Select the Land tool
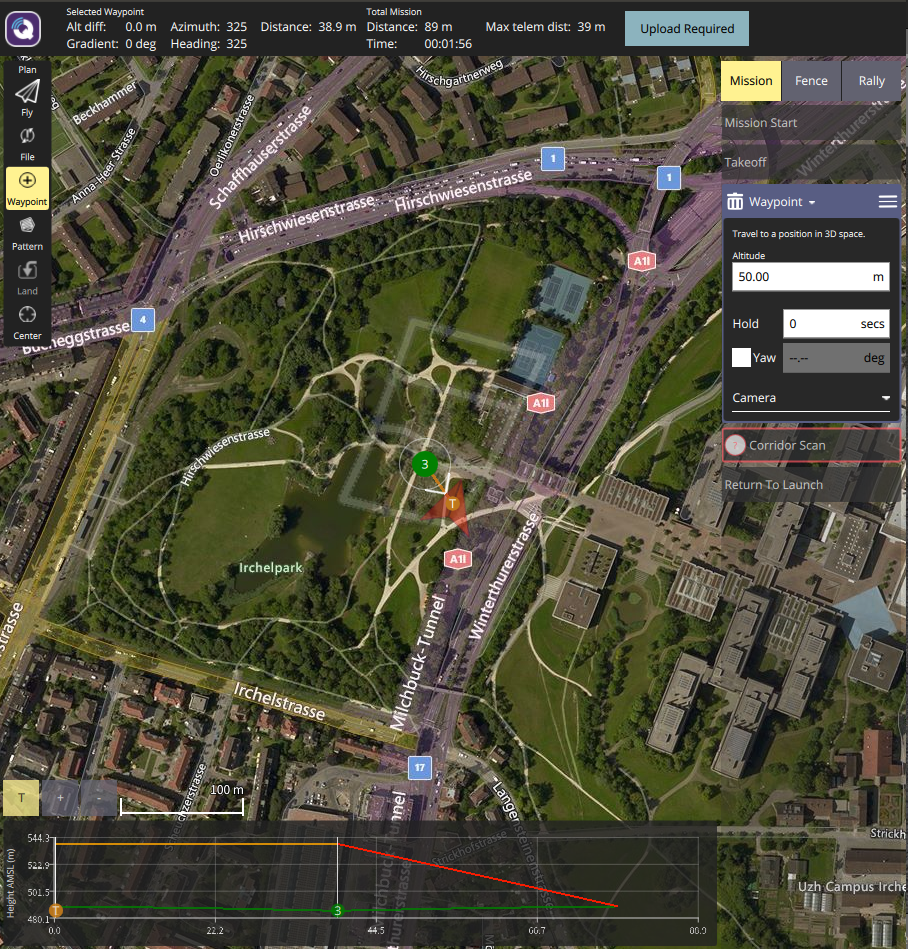The height and width of the screenshot is (949, 908). click(27, 278)
